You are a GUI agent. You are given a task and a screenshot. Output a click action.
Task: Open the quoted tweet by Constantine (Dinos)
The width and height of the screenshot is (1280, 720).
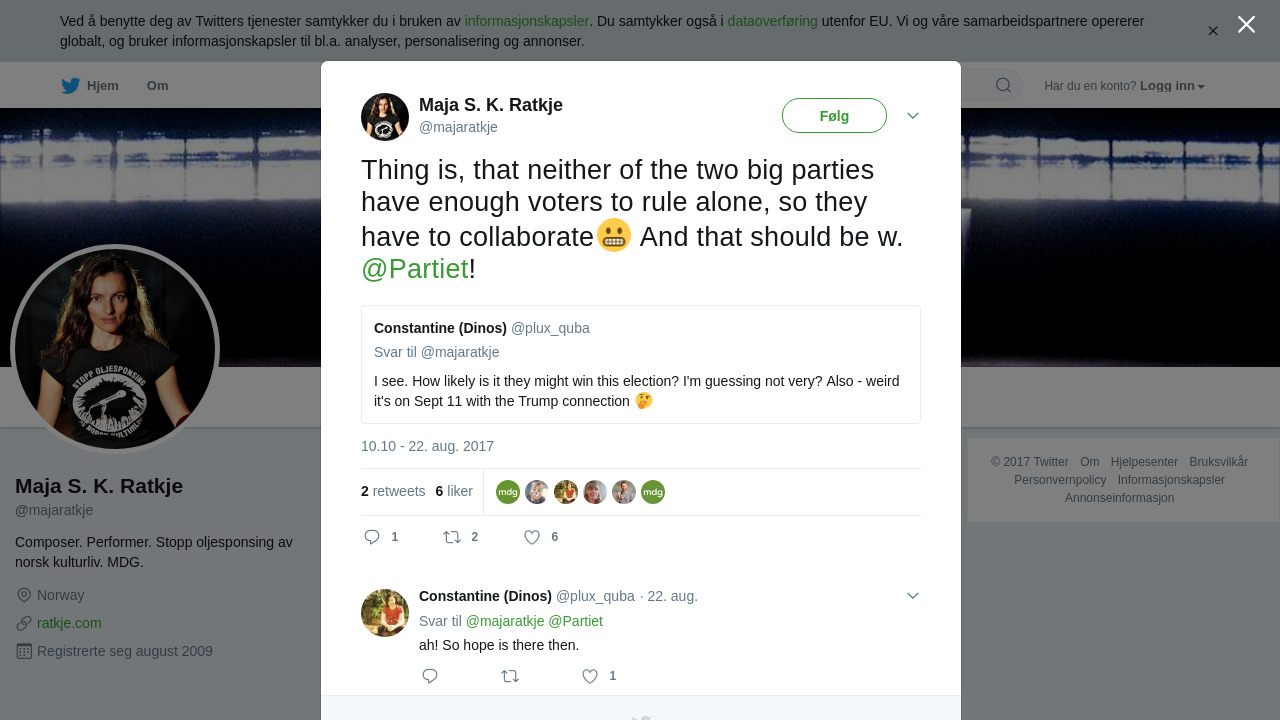[x=641, y=365]
